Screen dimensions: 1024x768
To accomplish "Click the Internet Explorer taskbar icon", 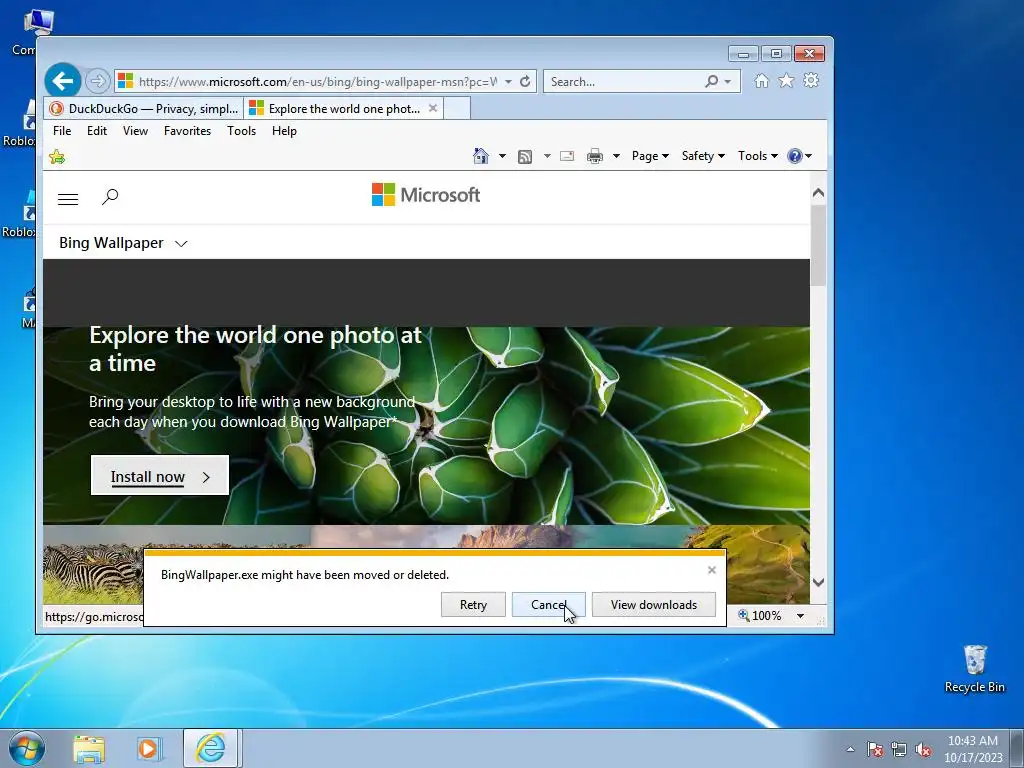I will (x=210, y=748).
